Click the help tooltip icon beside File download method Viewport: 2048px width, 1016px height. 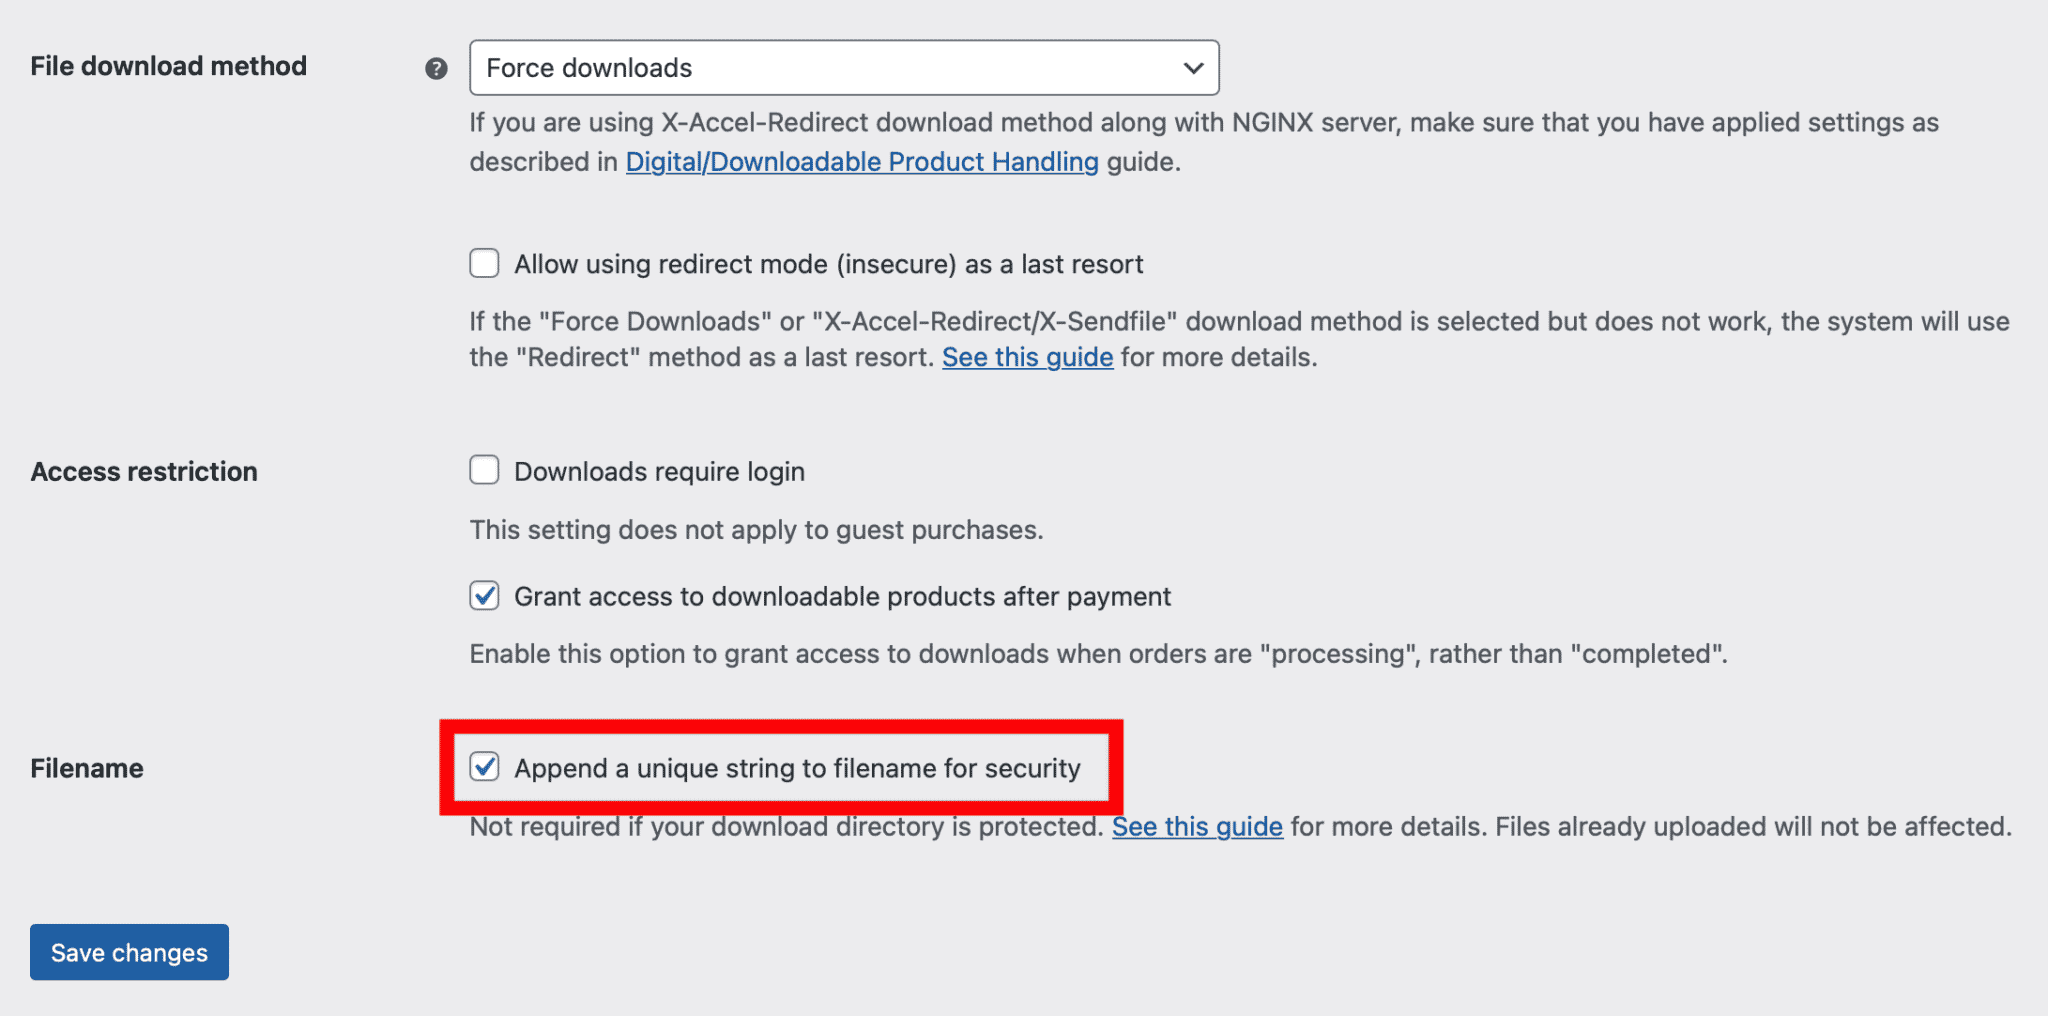(436, 68)
